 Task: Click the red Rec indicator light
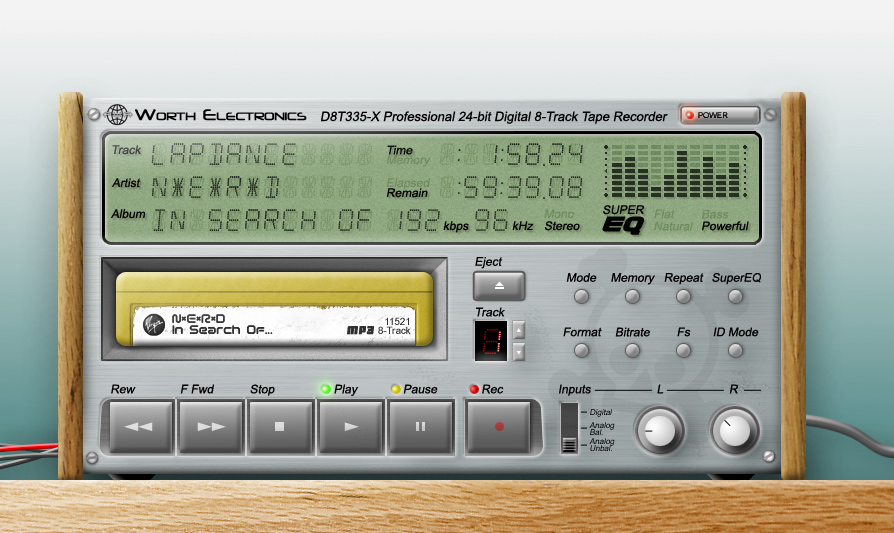[x=474, y=389]
